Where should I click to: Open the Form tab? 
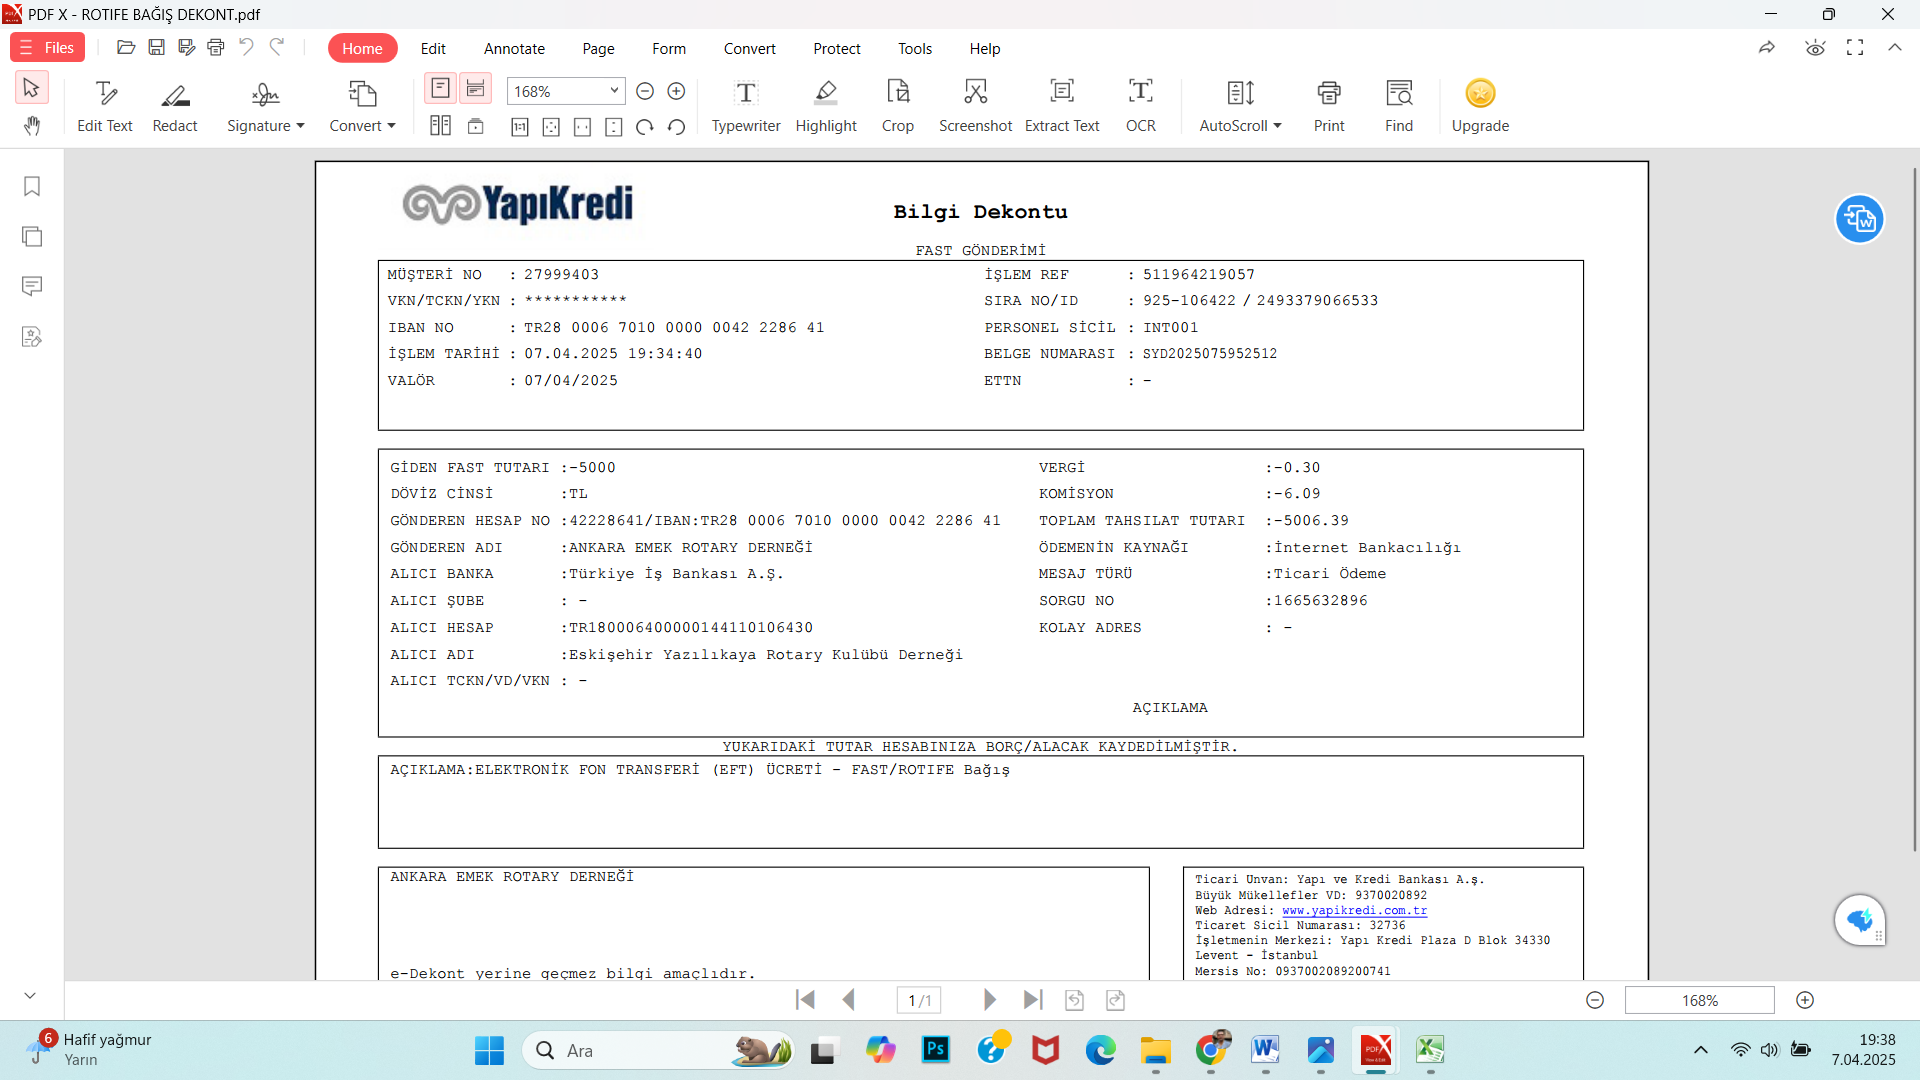click(669, 48)
